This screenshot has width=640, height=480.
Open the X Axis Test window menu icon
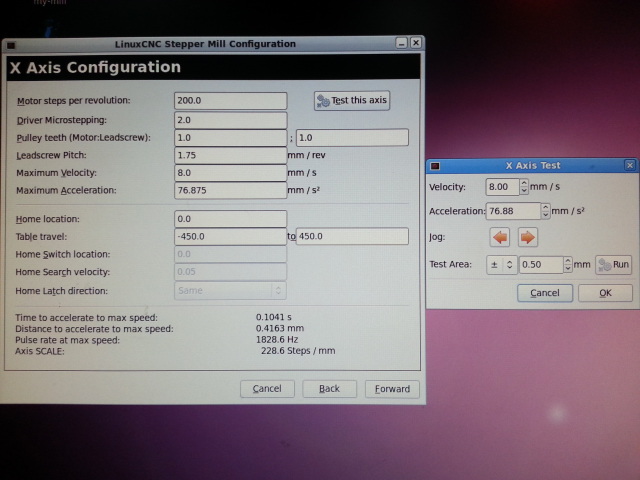(x=435, y=166)
